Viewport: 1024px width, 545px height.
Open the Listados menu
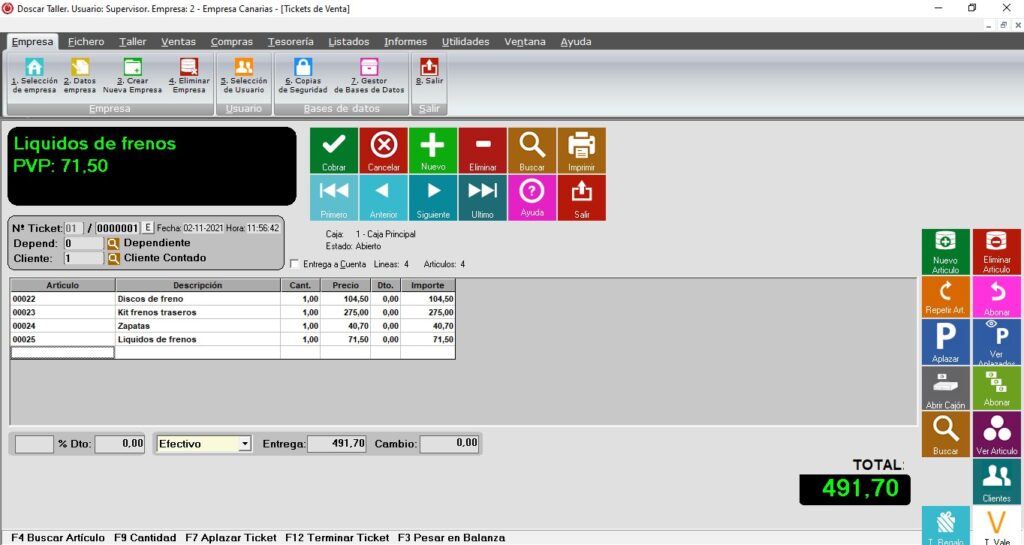(x=348, y=42)
